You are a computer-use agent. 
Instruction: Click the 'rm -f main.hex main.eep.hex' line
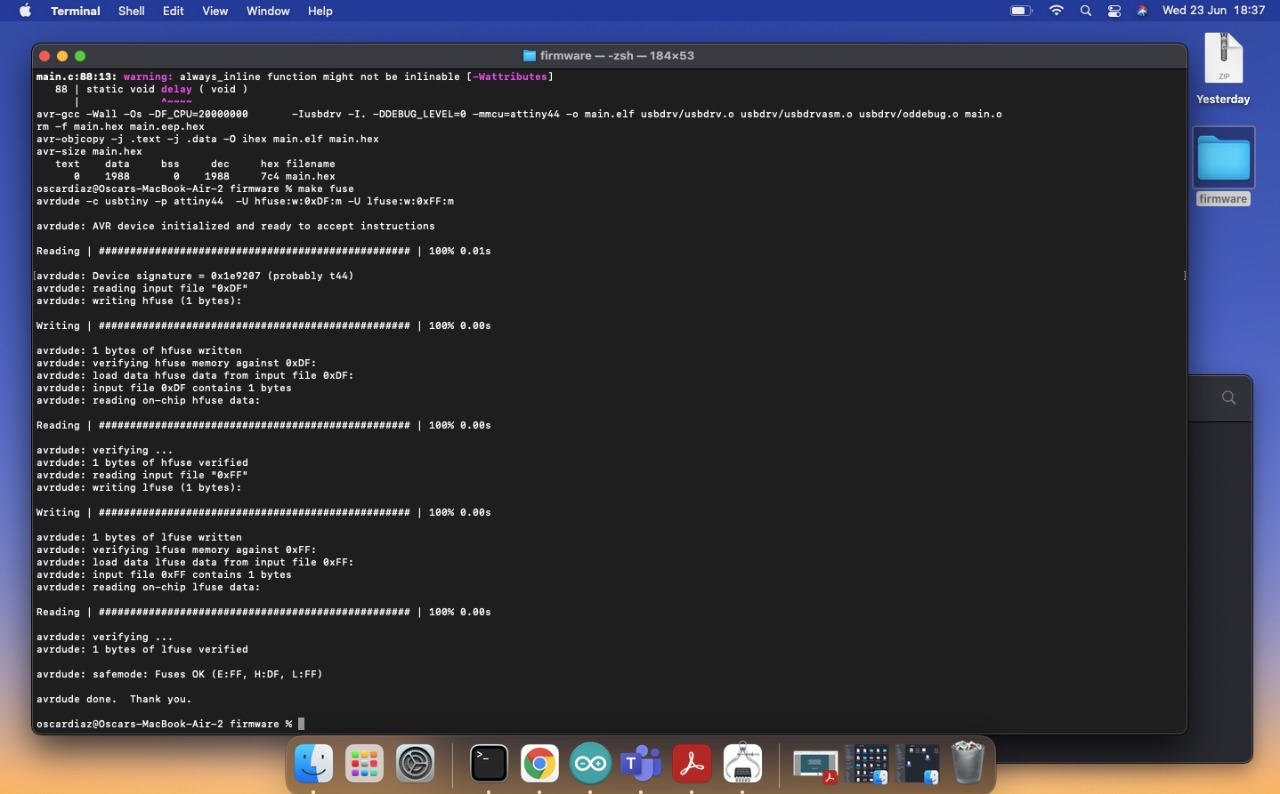[x=120, y=127]
